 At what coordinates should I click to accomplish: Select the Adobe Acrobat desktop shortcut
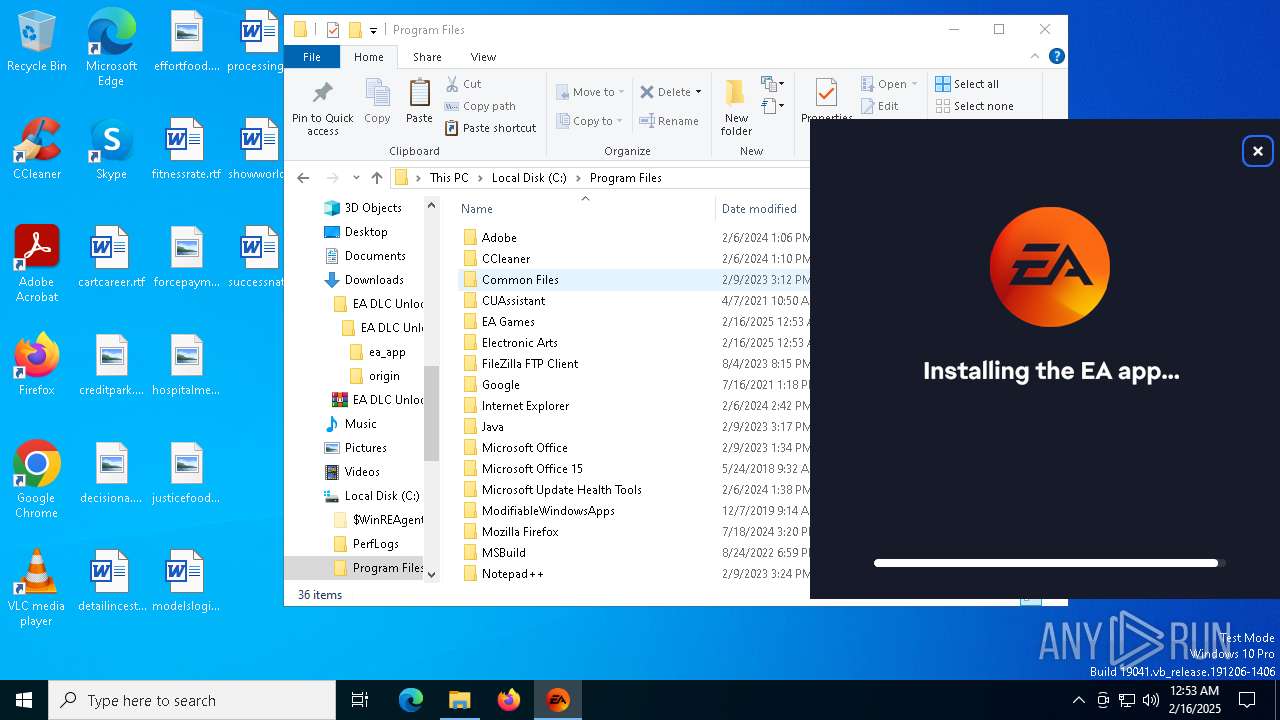tap(37, 264)
